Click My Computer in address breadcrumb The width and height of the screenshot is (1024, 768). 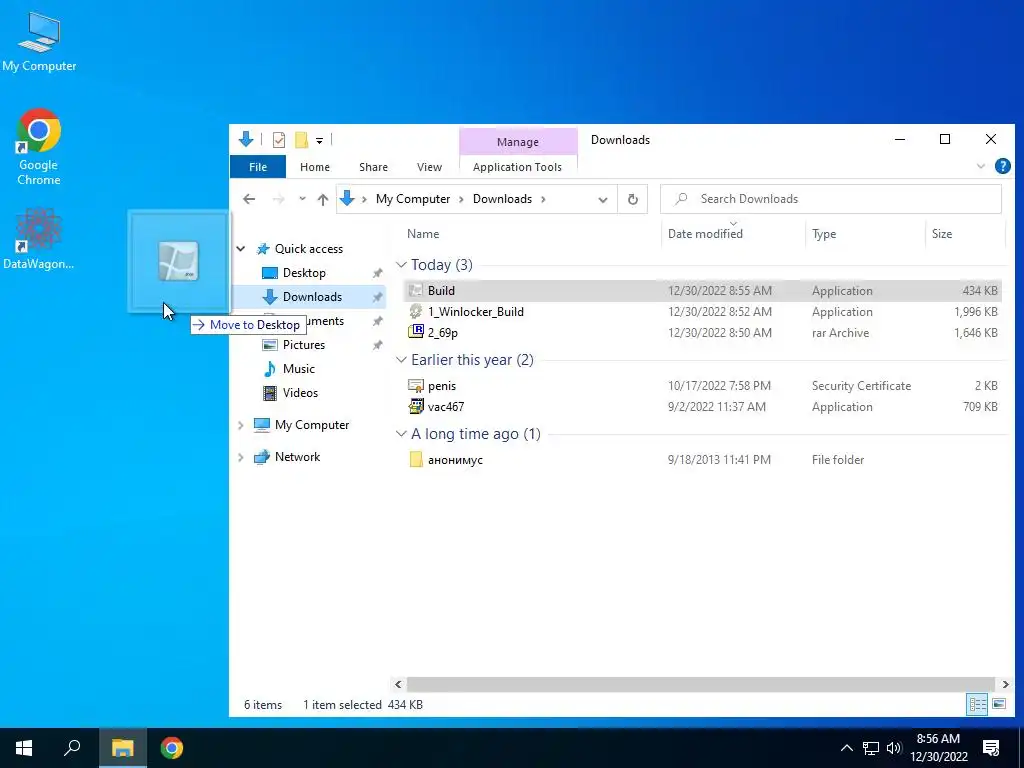(x=413, y=199)
